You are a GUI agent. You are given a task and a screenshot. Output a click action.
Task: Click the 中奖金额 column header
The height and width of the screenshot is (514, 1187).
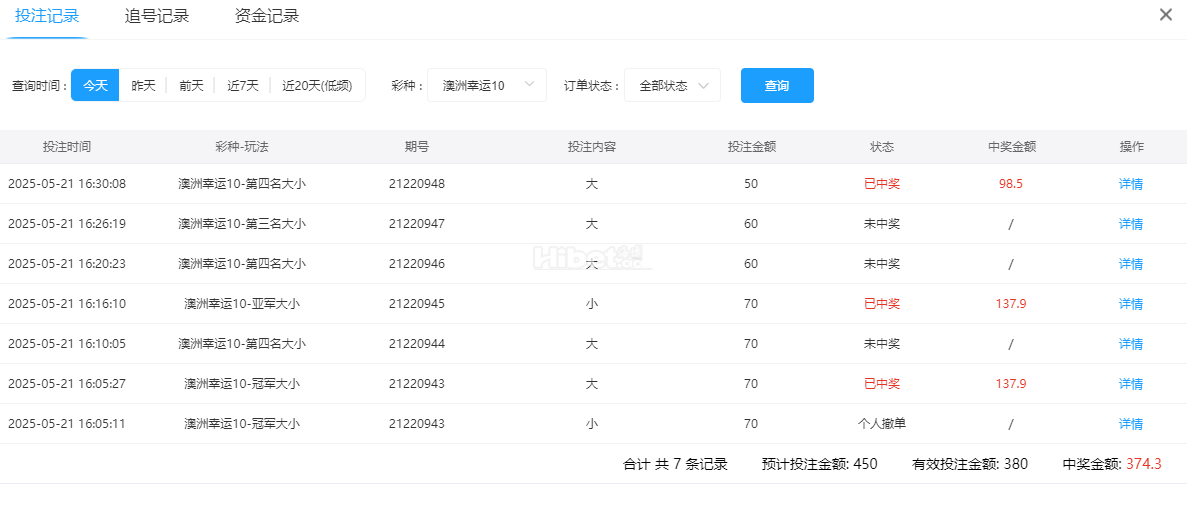coord(1011,147)
